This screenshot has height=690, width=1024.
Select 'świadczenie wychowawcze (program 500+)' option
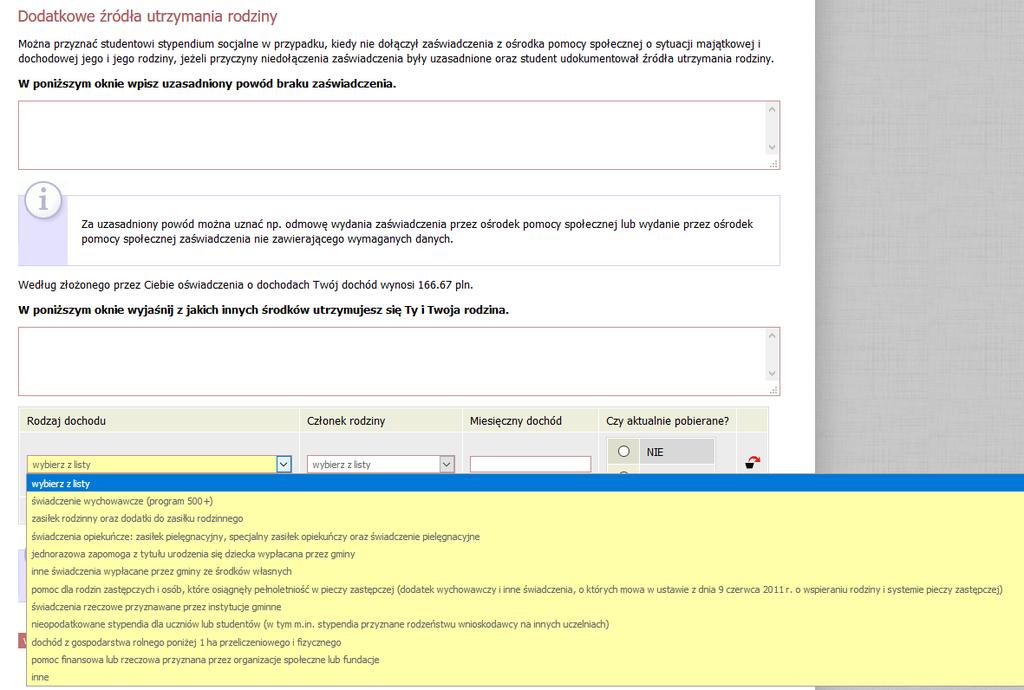[525, 501]
